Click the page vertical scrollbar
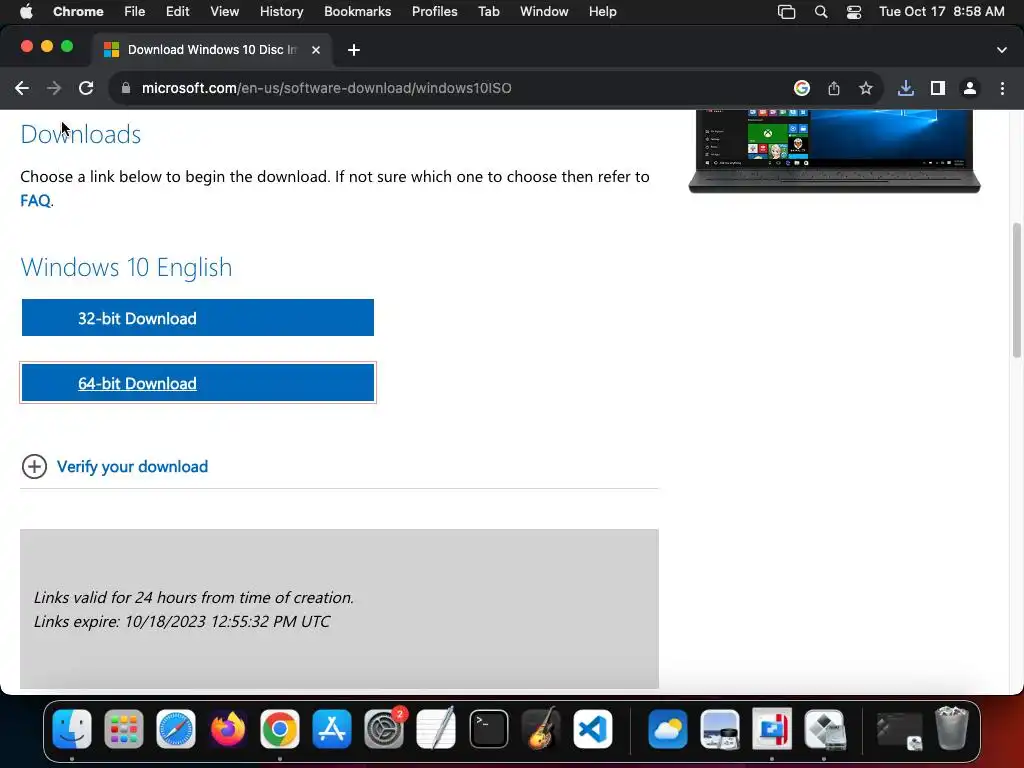Image resolution: width=1024 pixels, height=768 pixels. 1016,291
